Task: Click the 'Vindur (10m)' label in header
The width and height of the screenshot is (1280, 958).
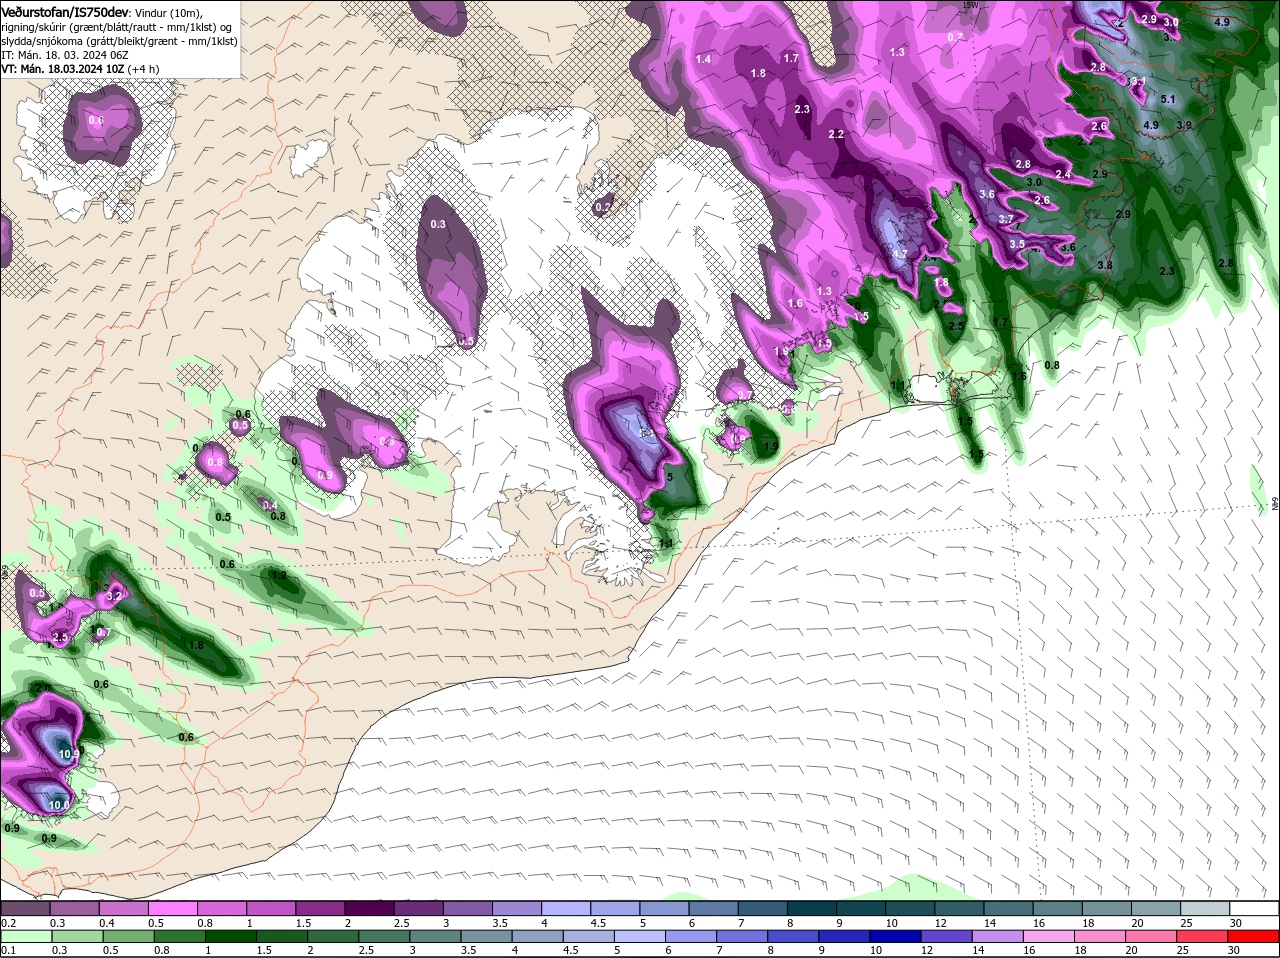Action: tap(168, 13)
